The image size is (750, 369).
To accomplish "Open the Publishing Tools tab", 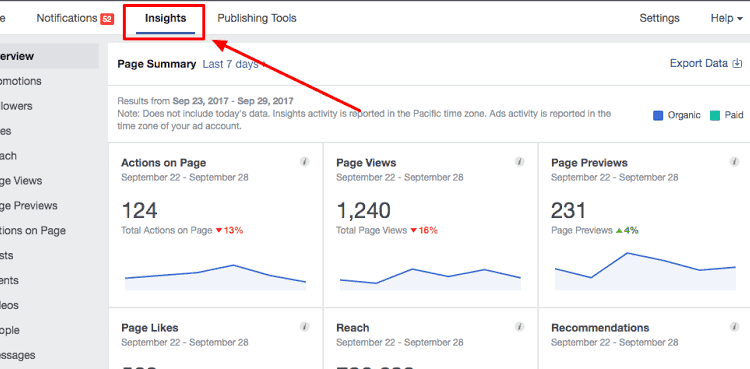I will (x=257, y=18).
